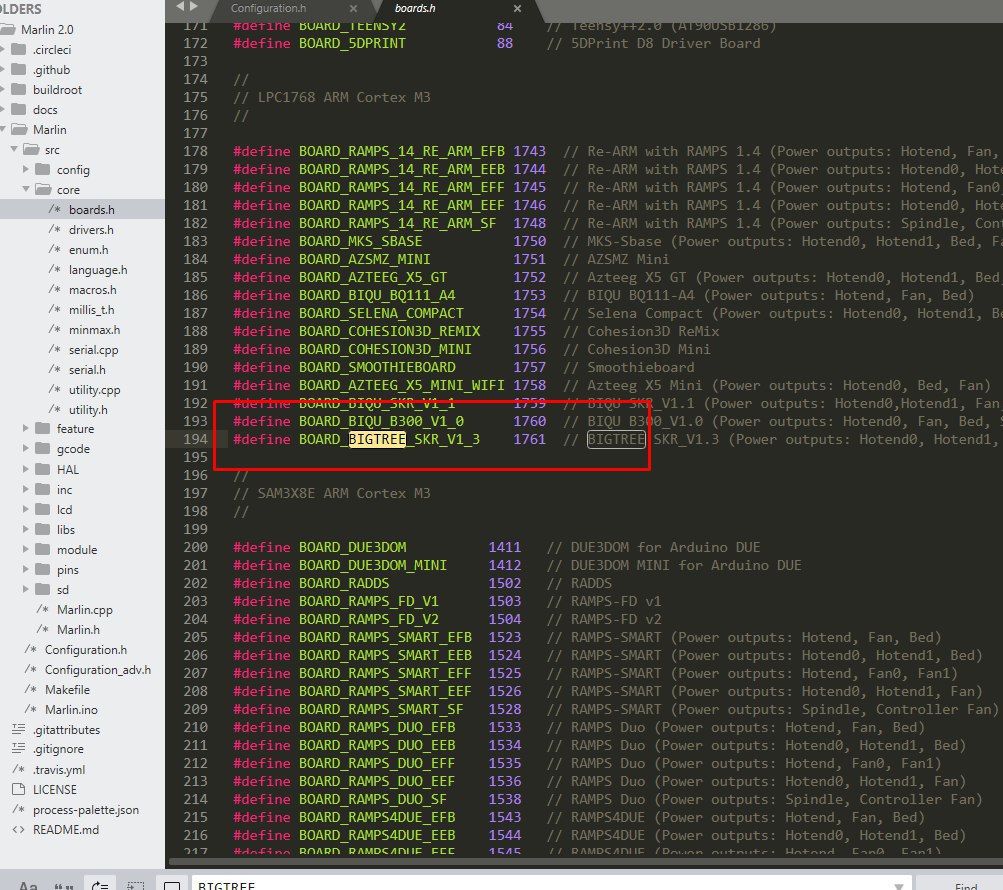This screenshot has width=1003, height=890.
Task: Click the pins folder icon
Action: click(x=43, y=569)
